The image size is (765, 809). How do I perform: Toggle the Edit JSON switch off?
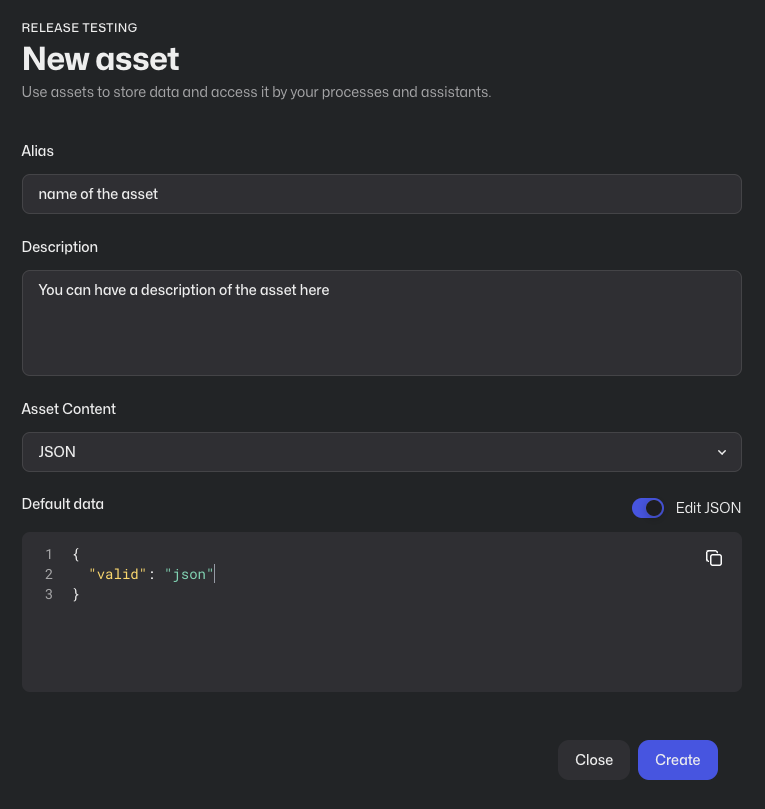(x=647, y=508)
